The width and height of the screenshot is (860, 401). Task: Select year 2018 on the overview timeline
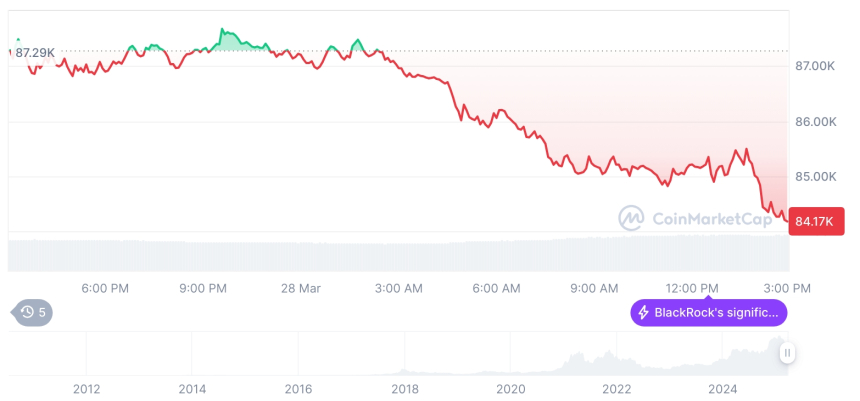(405, 389)
